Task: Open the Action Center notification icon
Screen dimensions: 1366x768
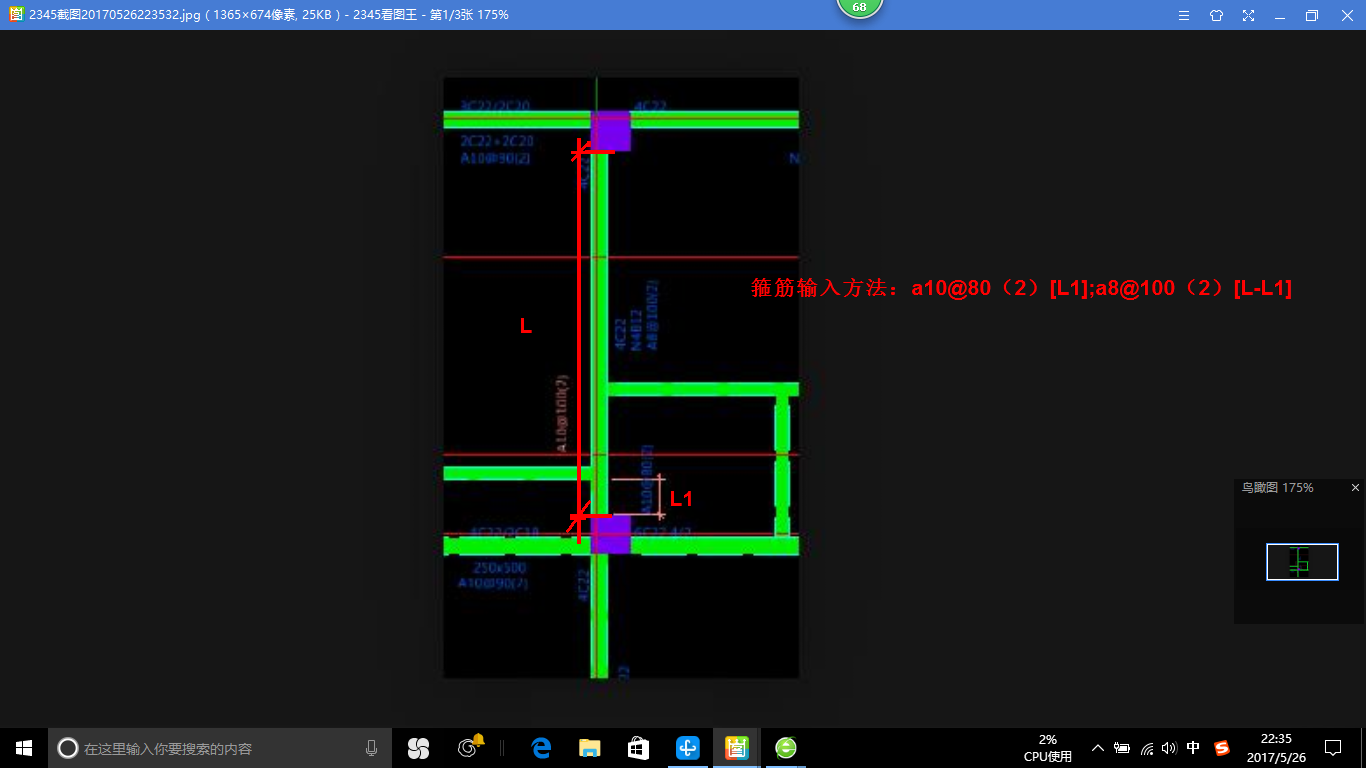Action: click(1333, 748)
